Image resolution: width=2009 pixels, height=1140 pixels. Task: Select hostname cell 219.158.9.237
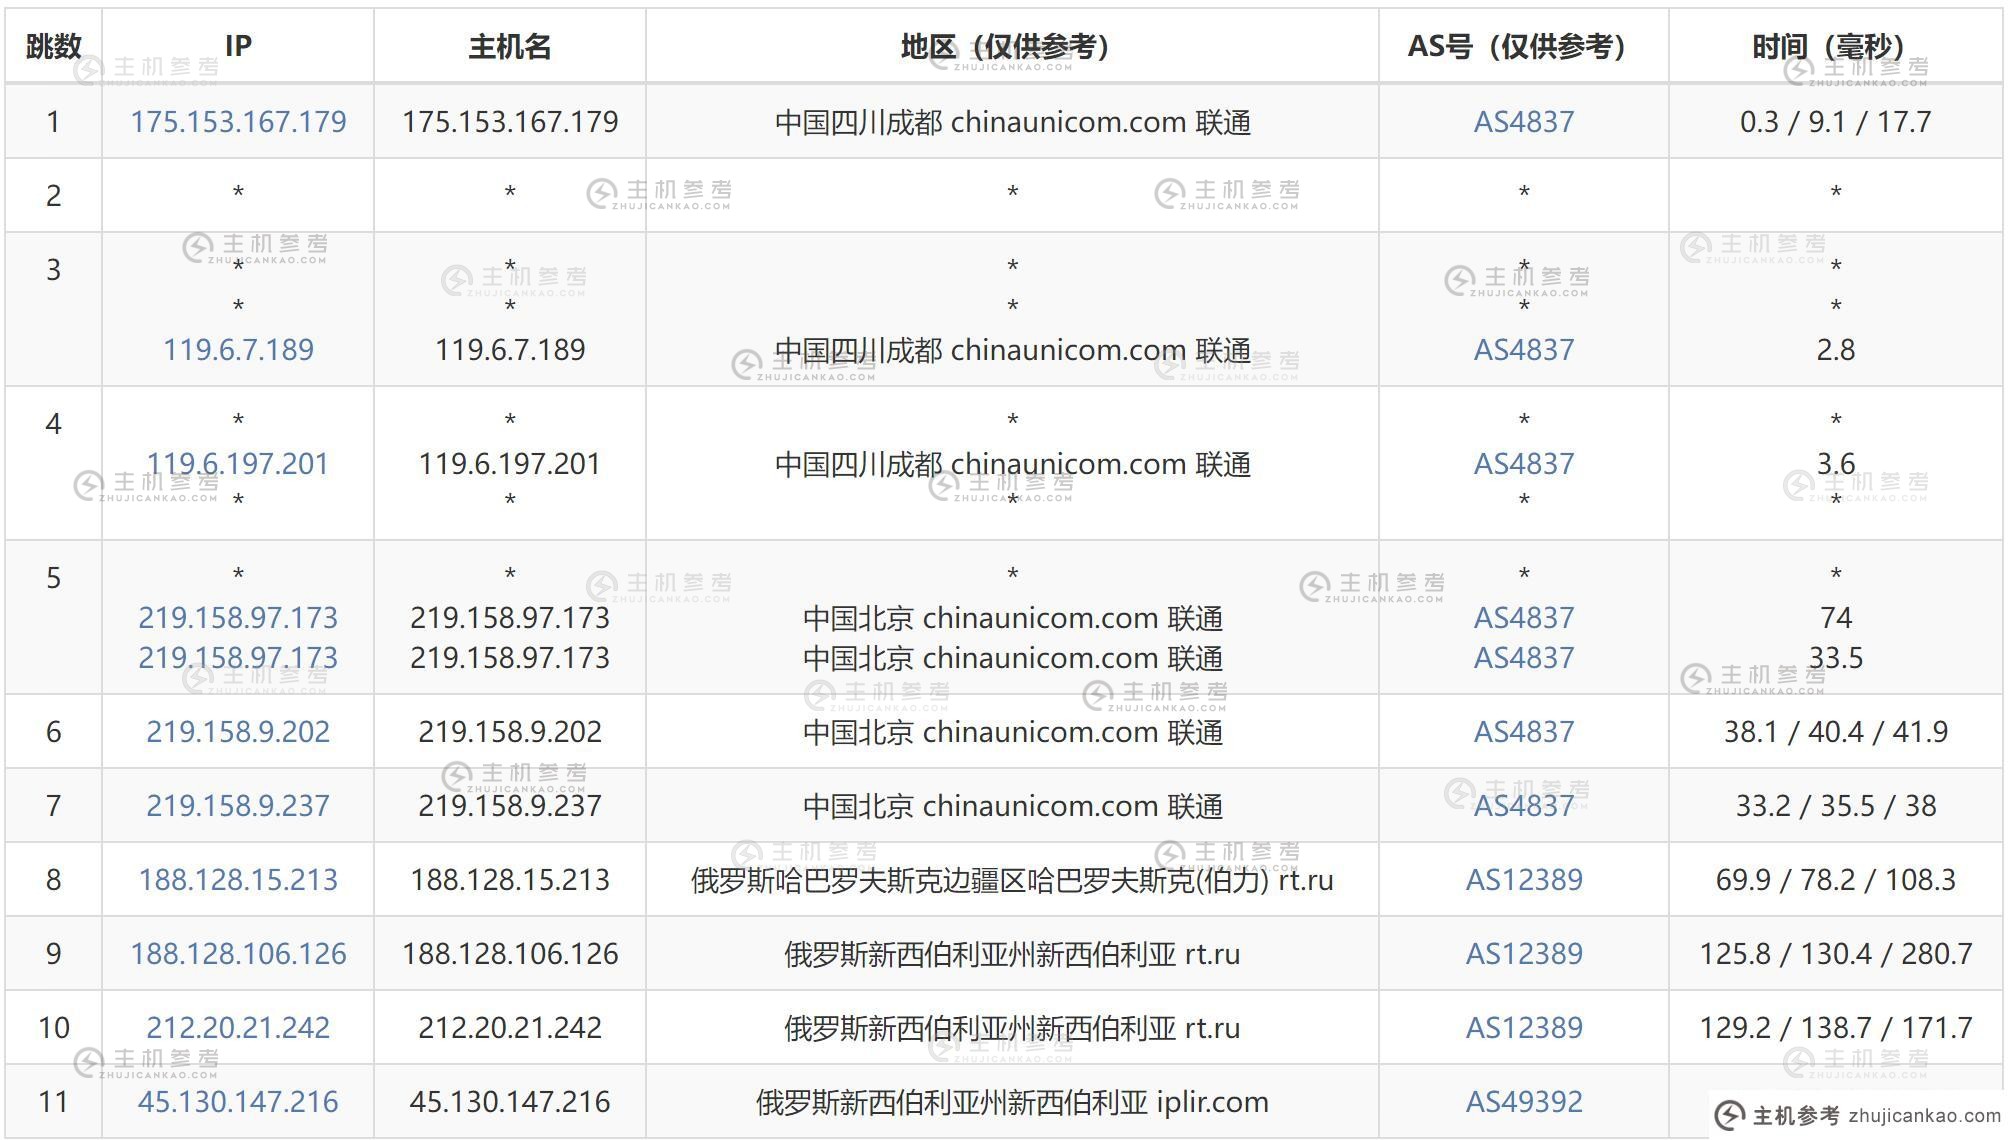pos(510,806)
